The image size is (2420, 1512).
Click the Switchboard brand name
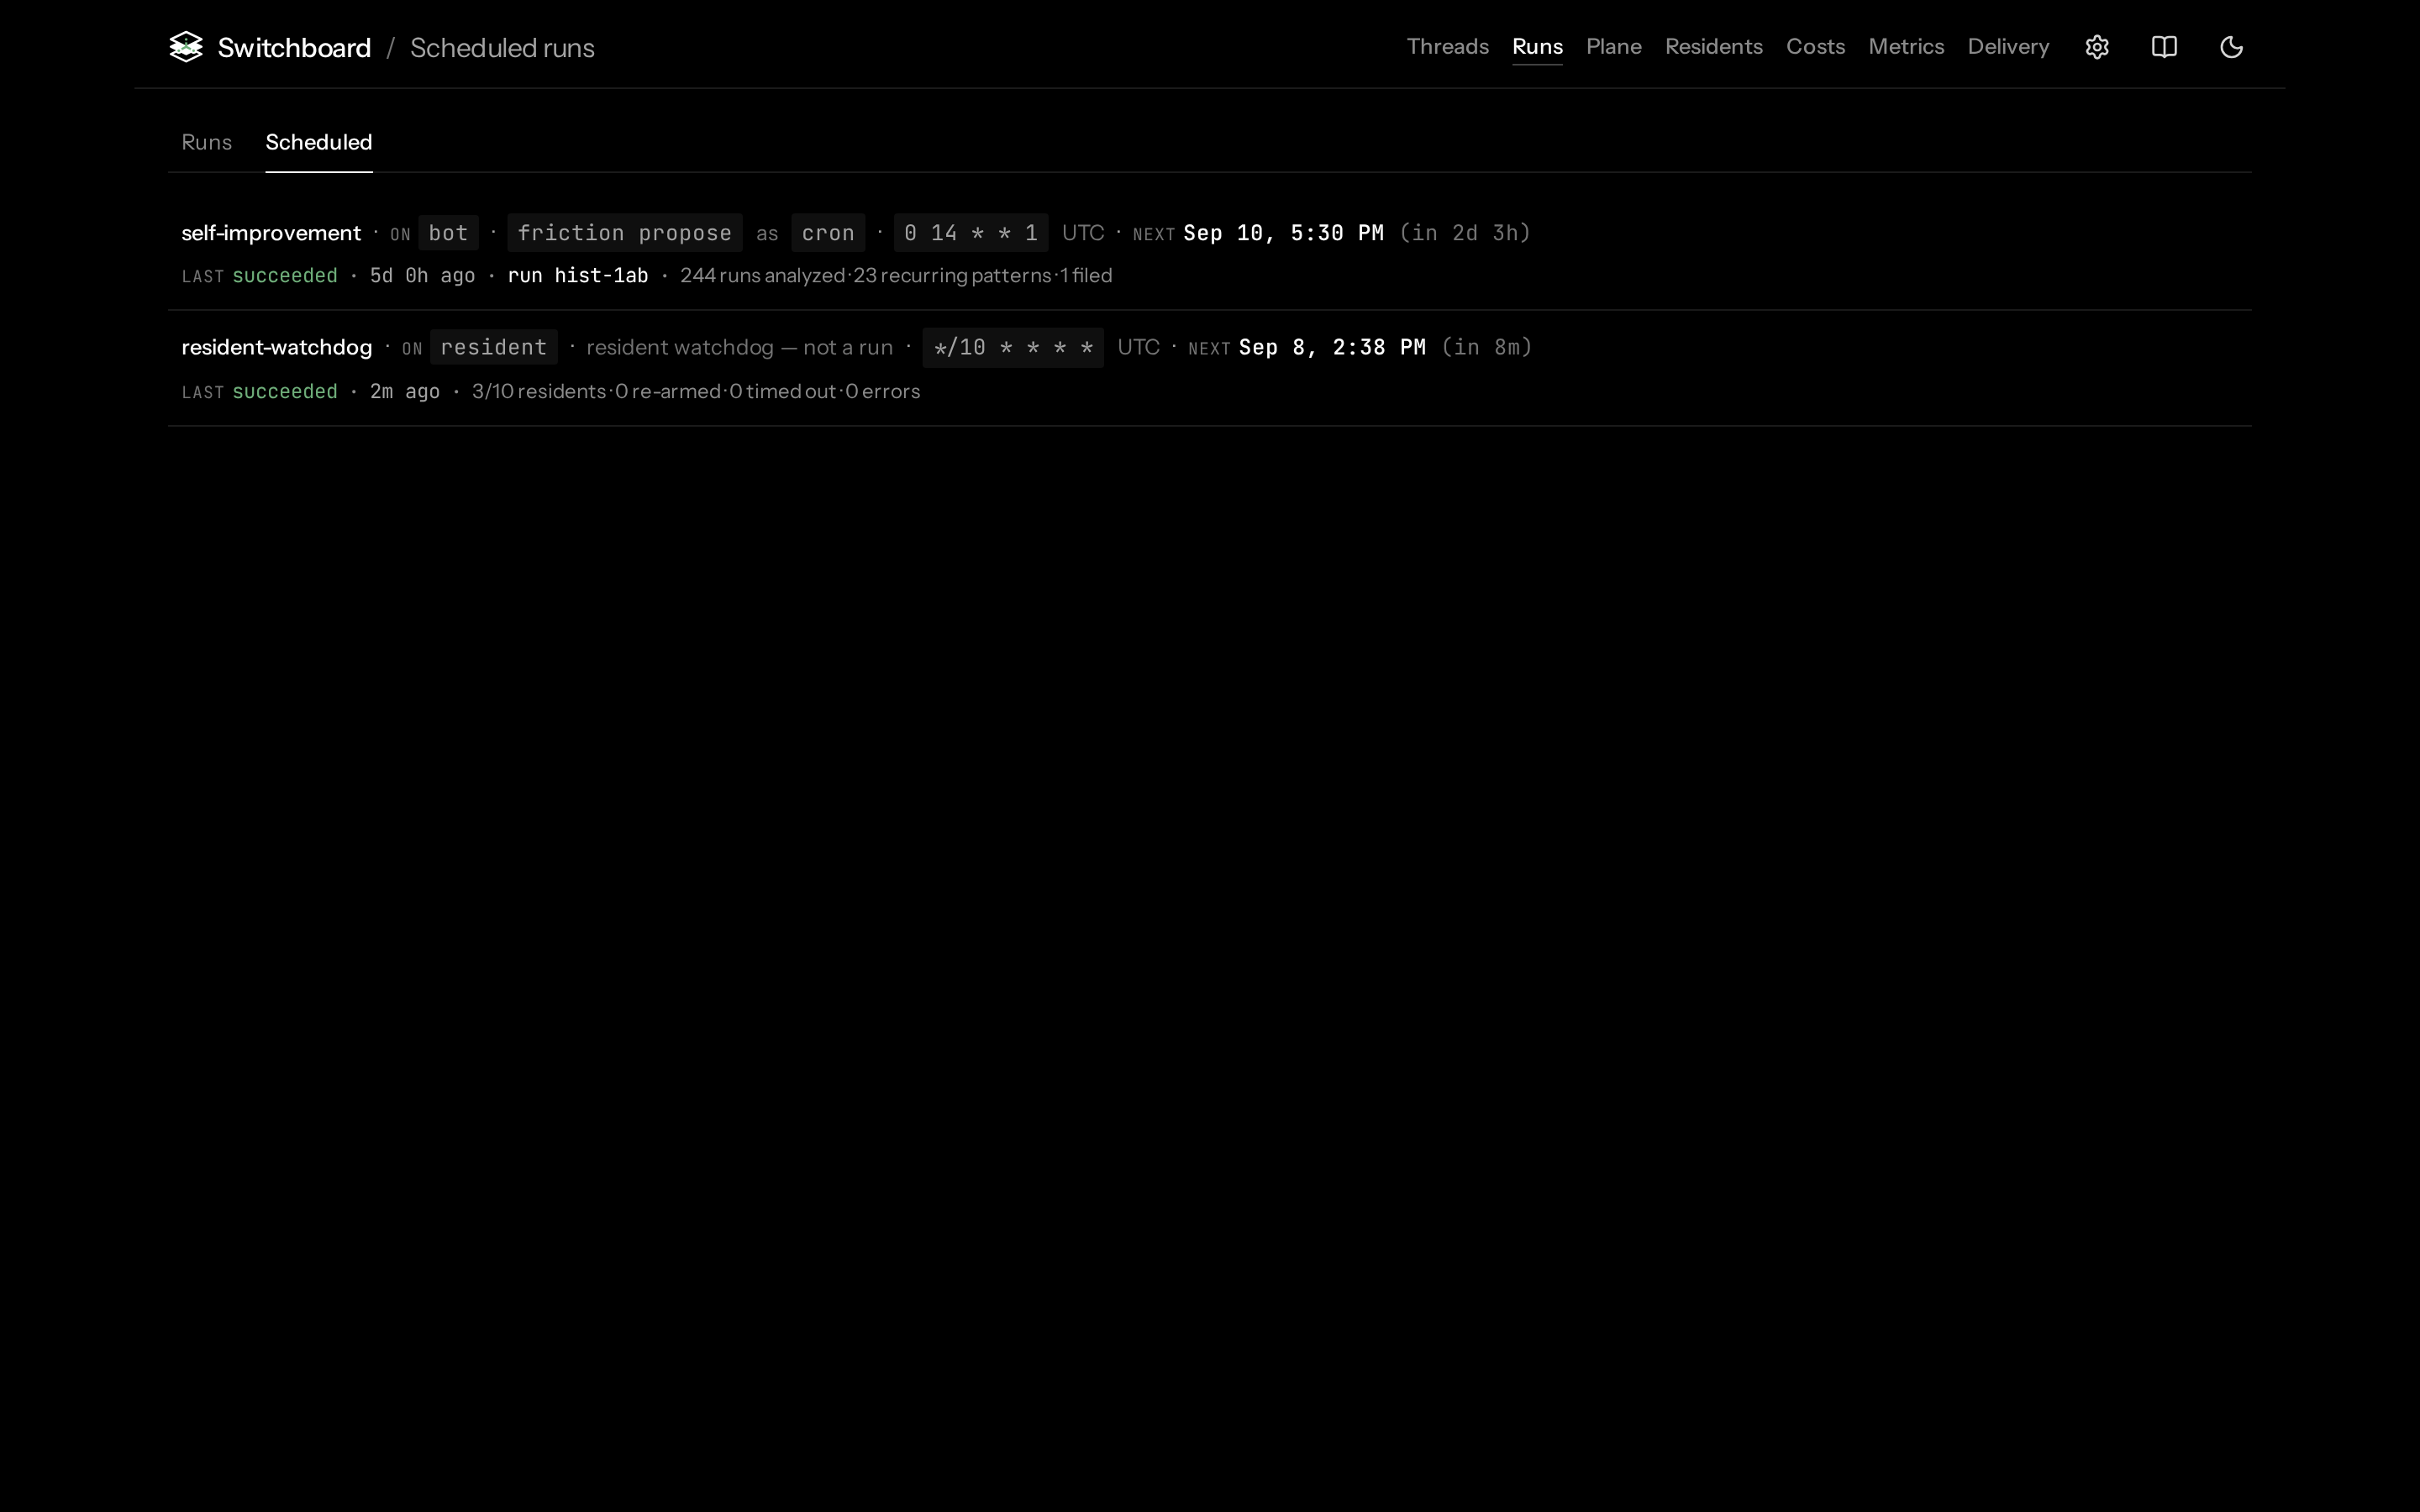click(x=294, y=48)
